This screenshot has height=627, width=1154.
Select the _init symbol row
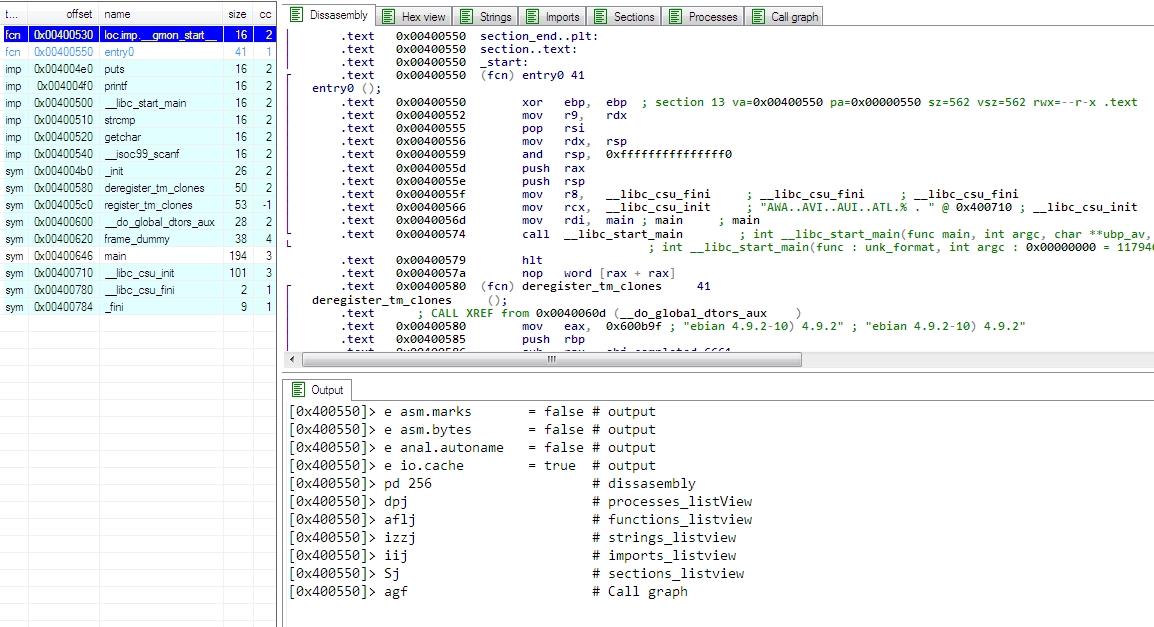click(x=138, y=171)
